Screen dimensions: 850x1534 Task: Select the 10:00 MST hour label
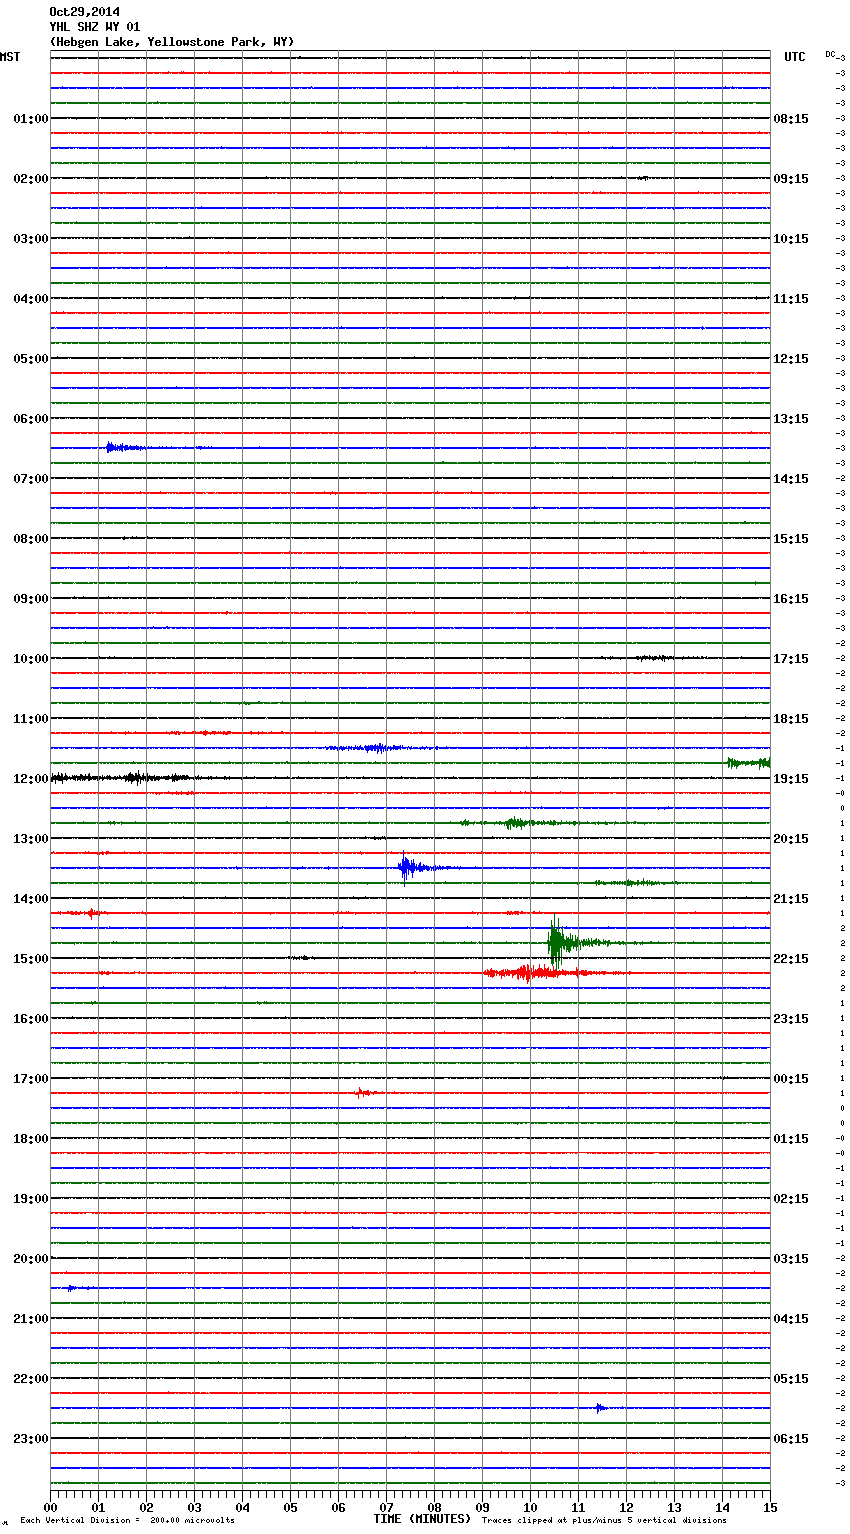(x=31, y=659)
